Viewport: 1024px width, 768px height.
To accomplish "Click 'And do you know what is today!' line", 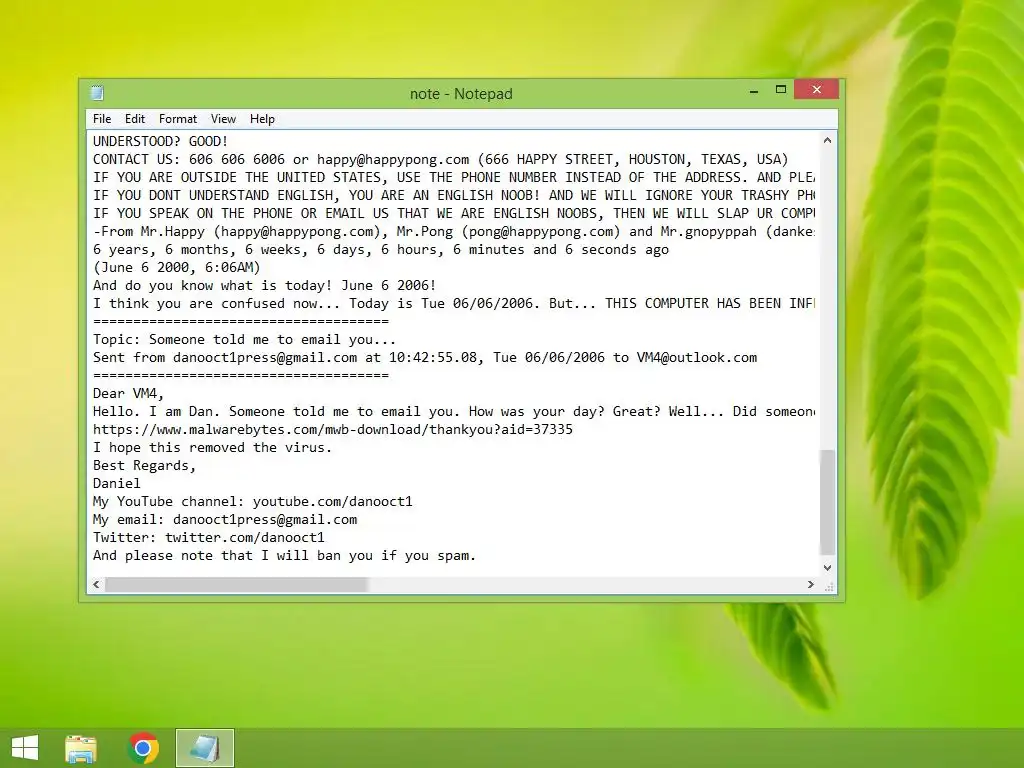I will [264, 285].
